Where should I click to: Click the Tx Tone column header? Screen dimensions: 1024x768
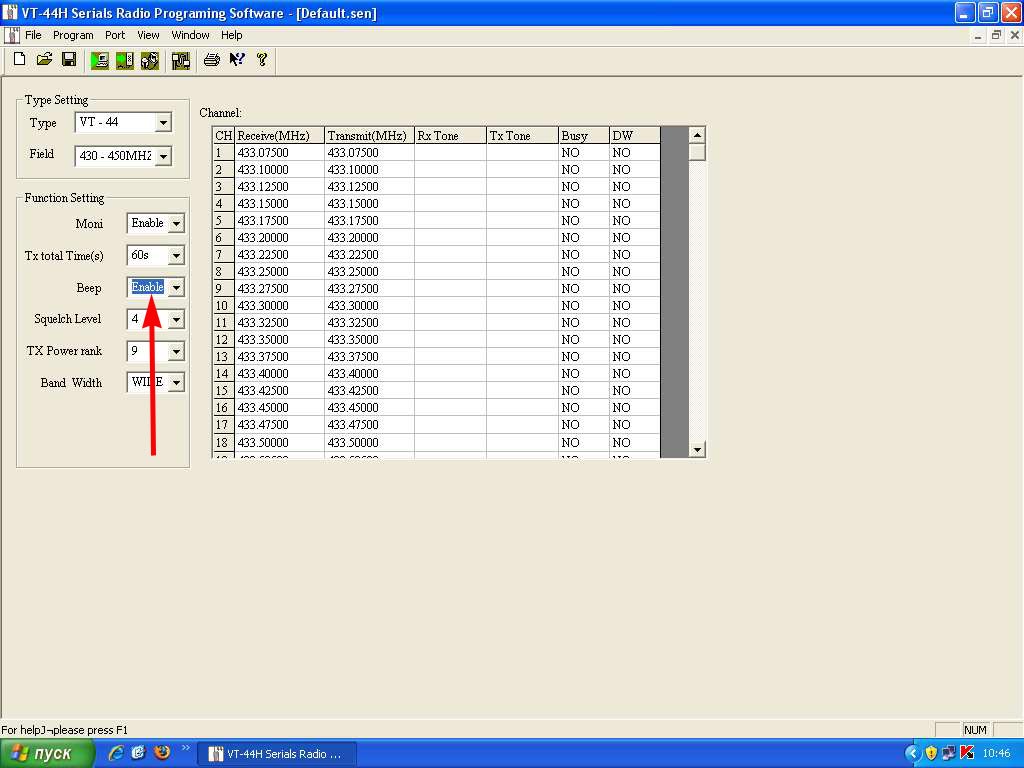(522, 136)
